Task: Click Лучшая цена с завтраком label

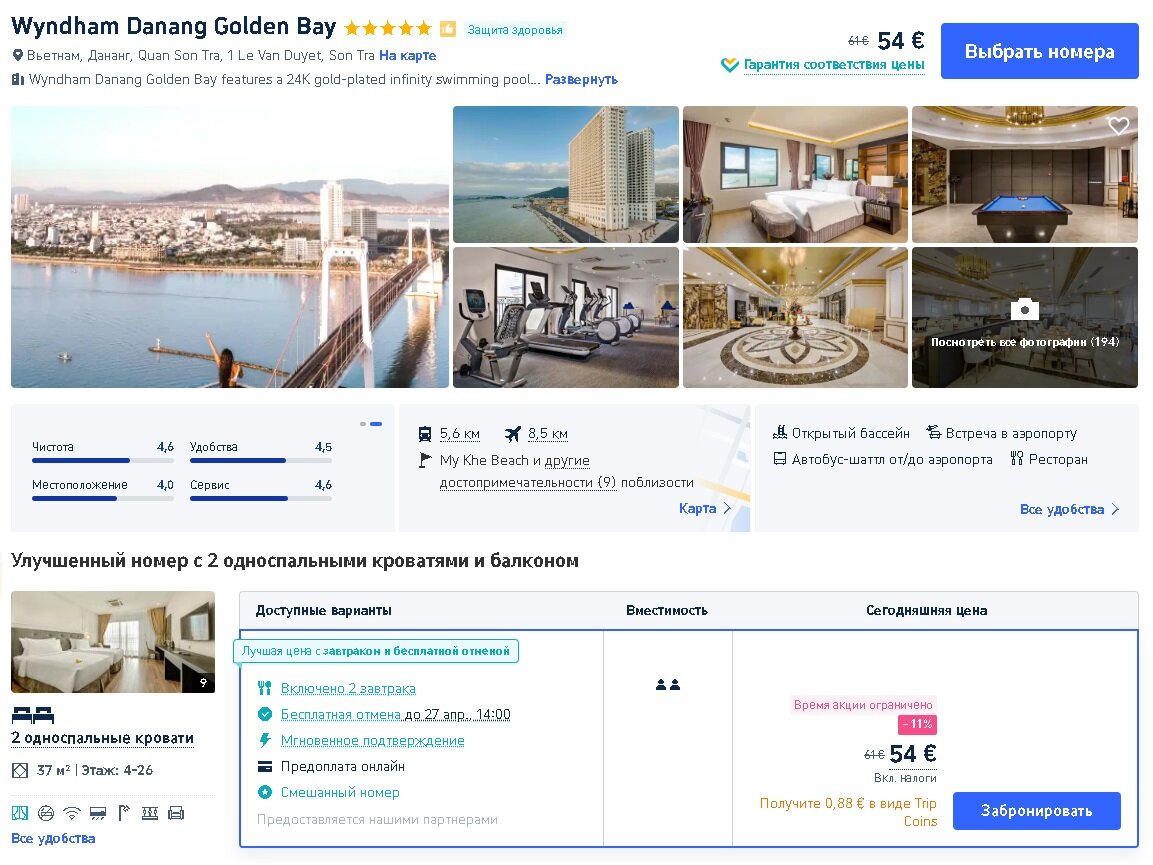Action: click(x=376, y=651)
